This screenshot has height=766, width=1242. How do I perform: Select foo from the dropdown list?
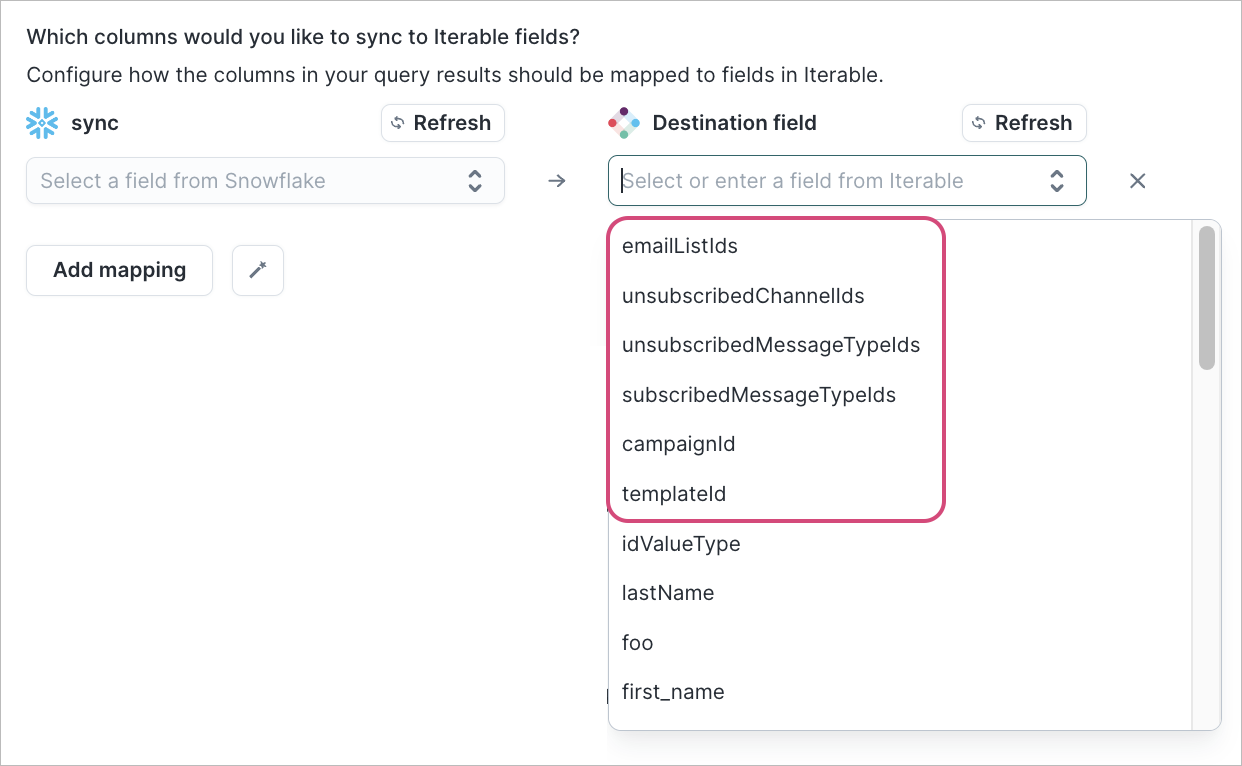tap(637, 642)
